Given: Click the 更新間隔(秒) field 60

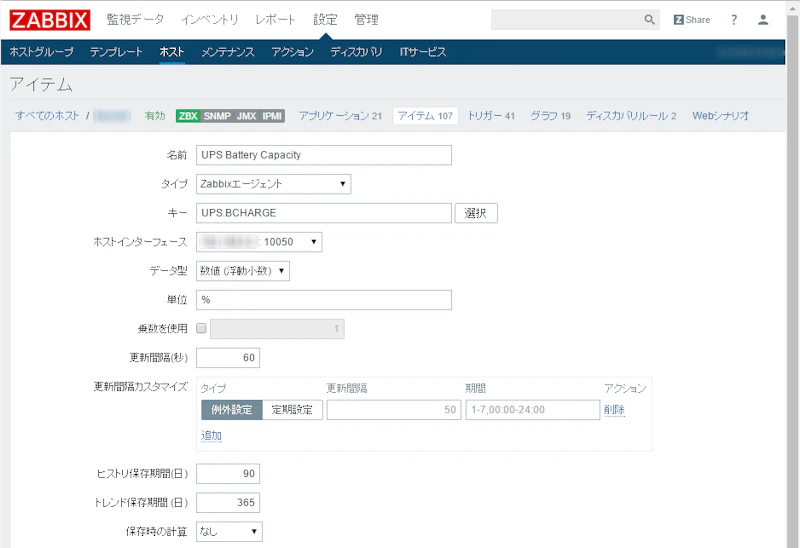Looking at the screenshot, I should (x=228, y=358).
